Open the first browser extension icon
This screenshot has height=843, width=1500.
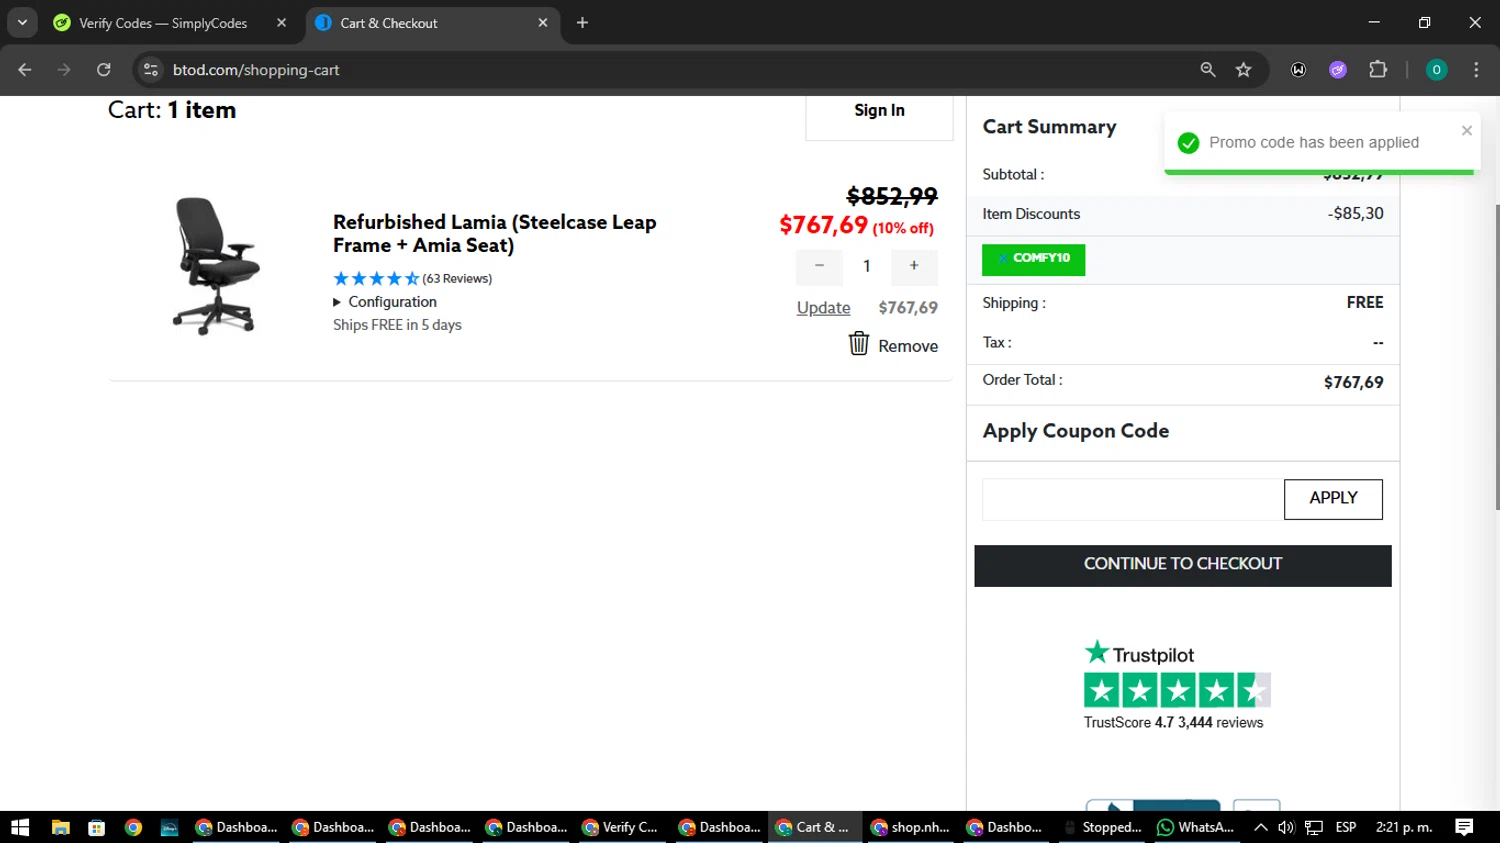tap(1298, 70)
